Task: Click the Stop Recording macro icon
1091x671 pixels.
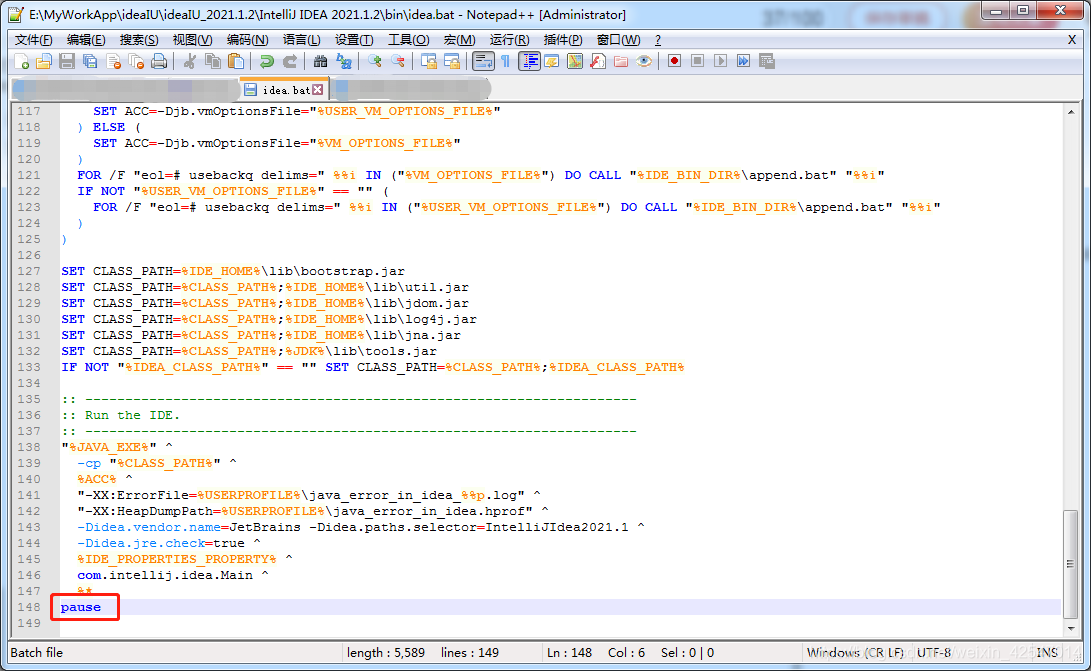Action: (x=697, y=61)
